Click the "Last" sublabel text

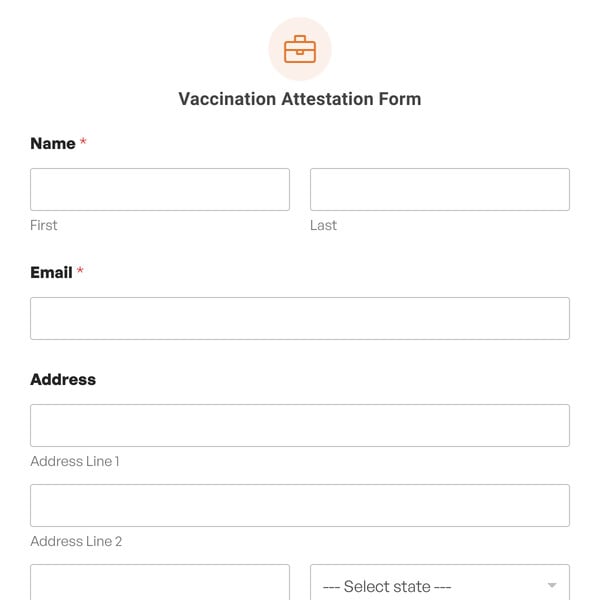(323, 226)
